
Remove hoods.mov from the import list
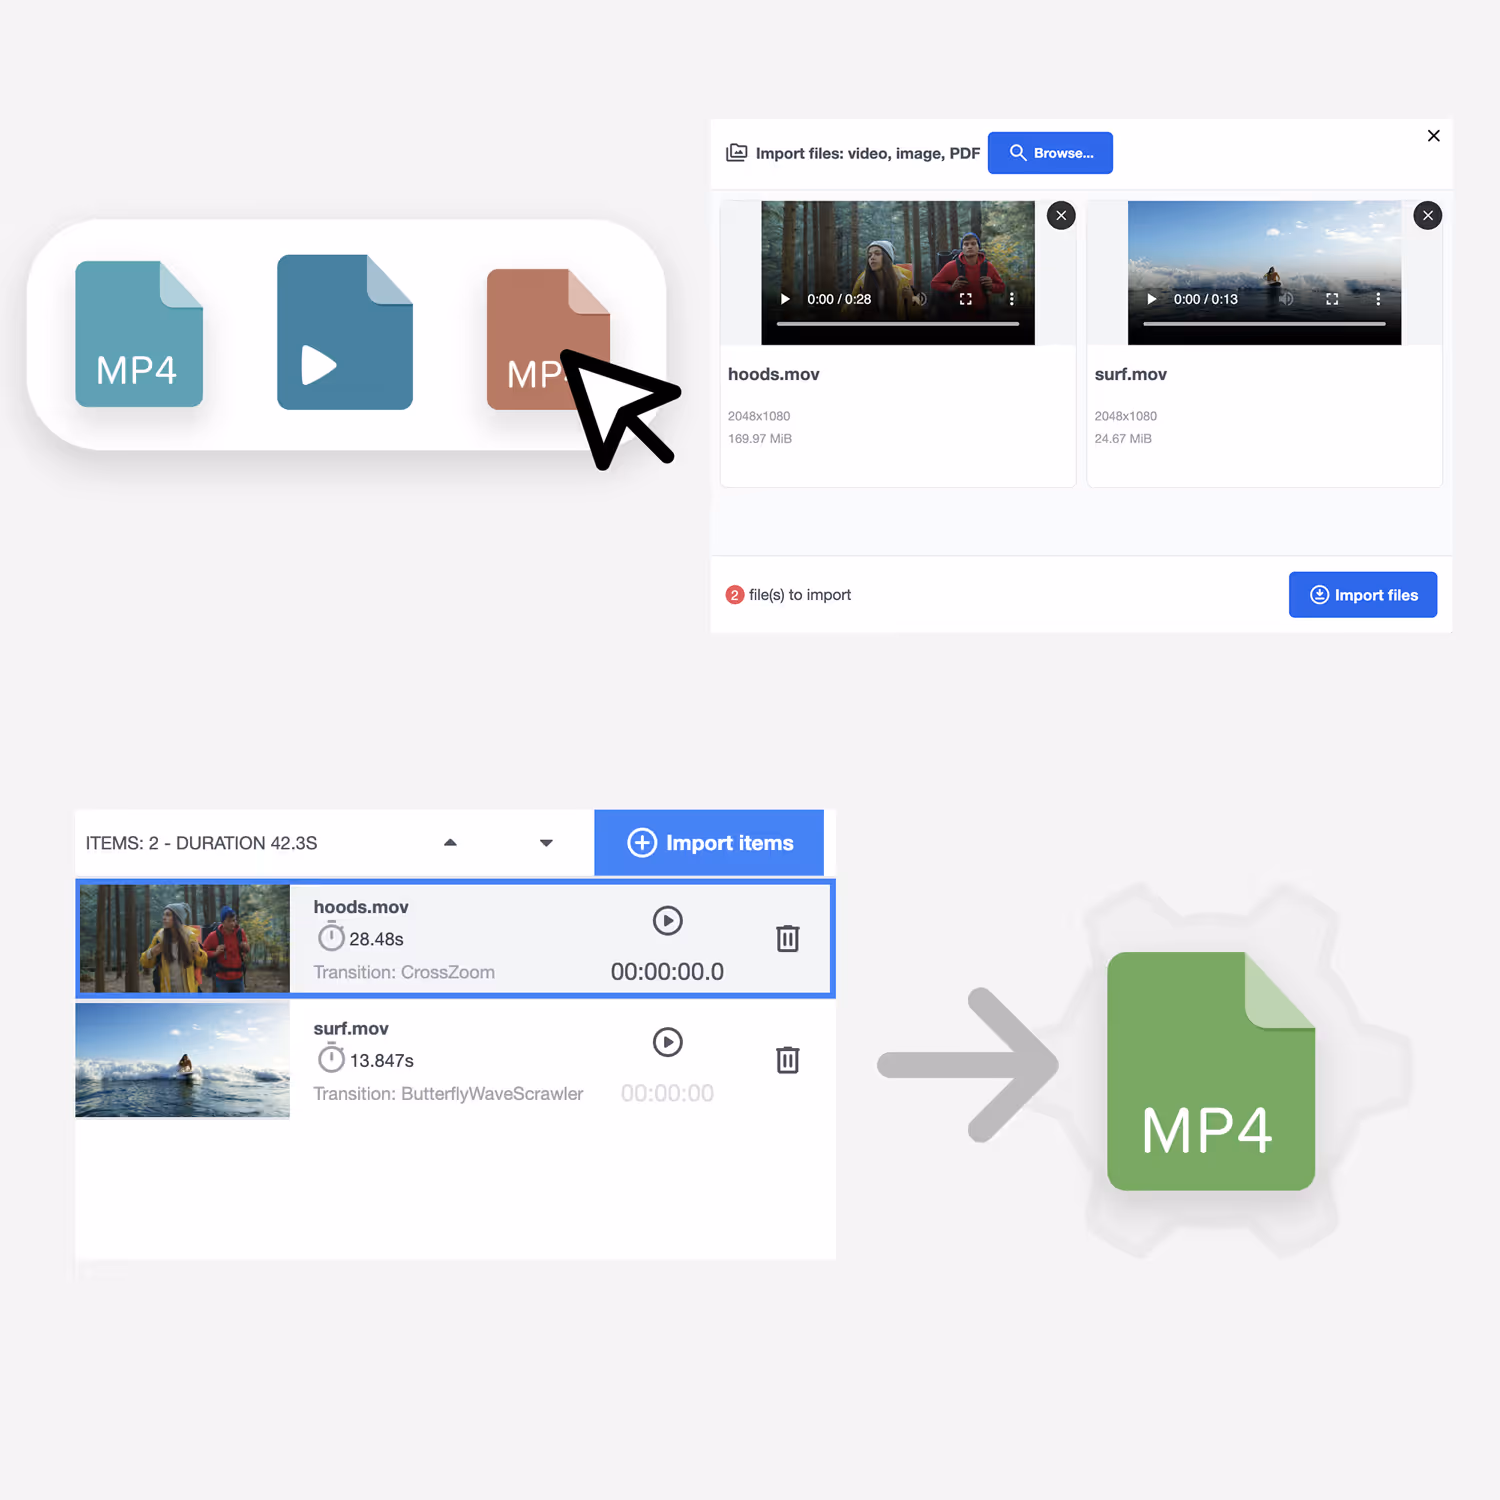1061,215
